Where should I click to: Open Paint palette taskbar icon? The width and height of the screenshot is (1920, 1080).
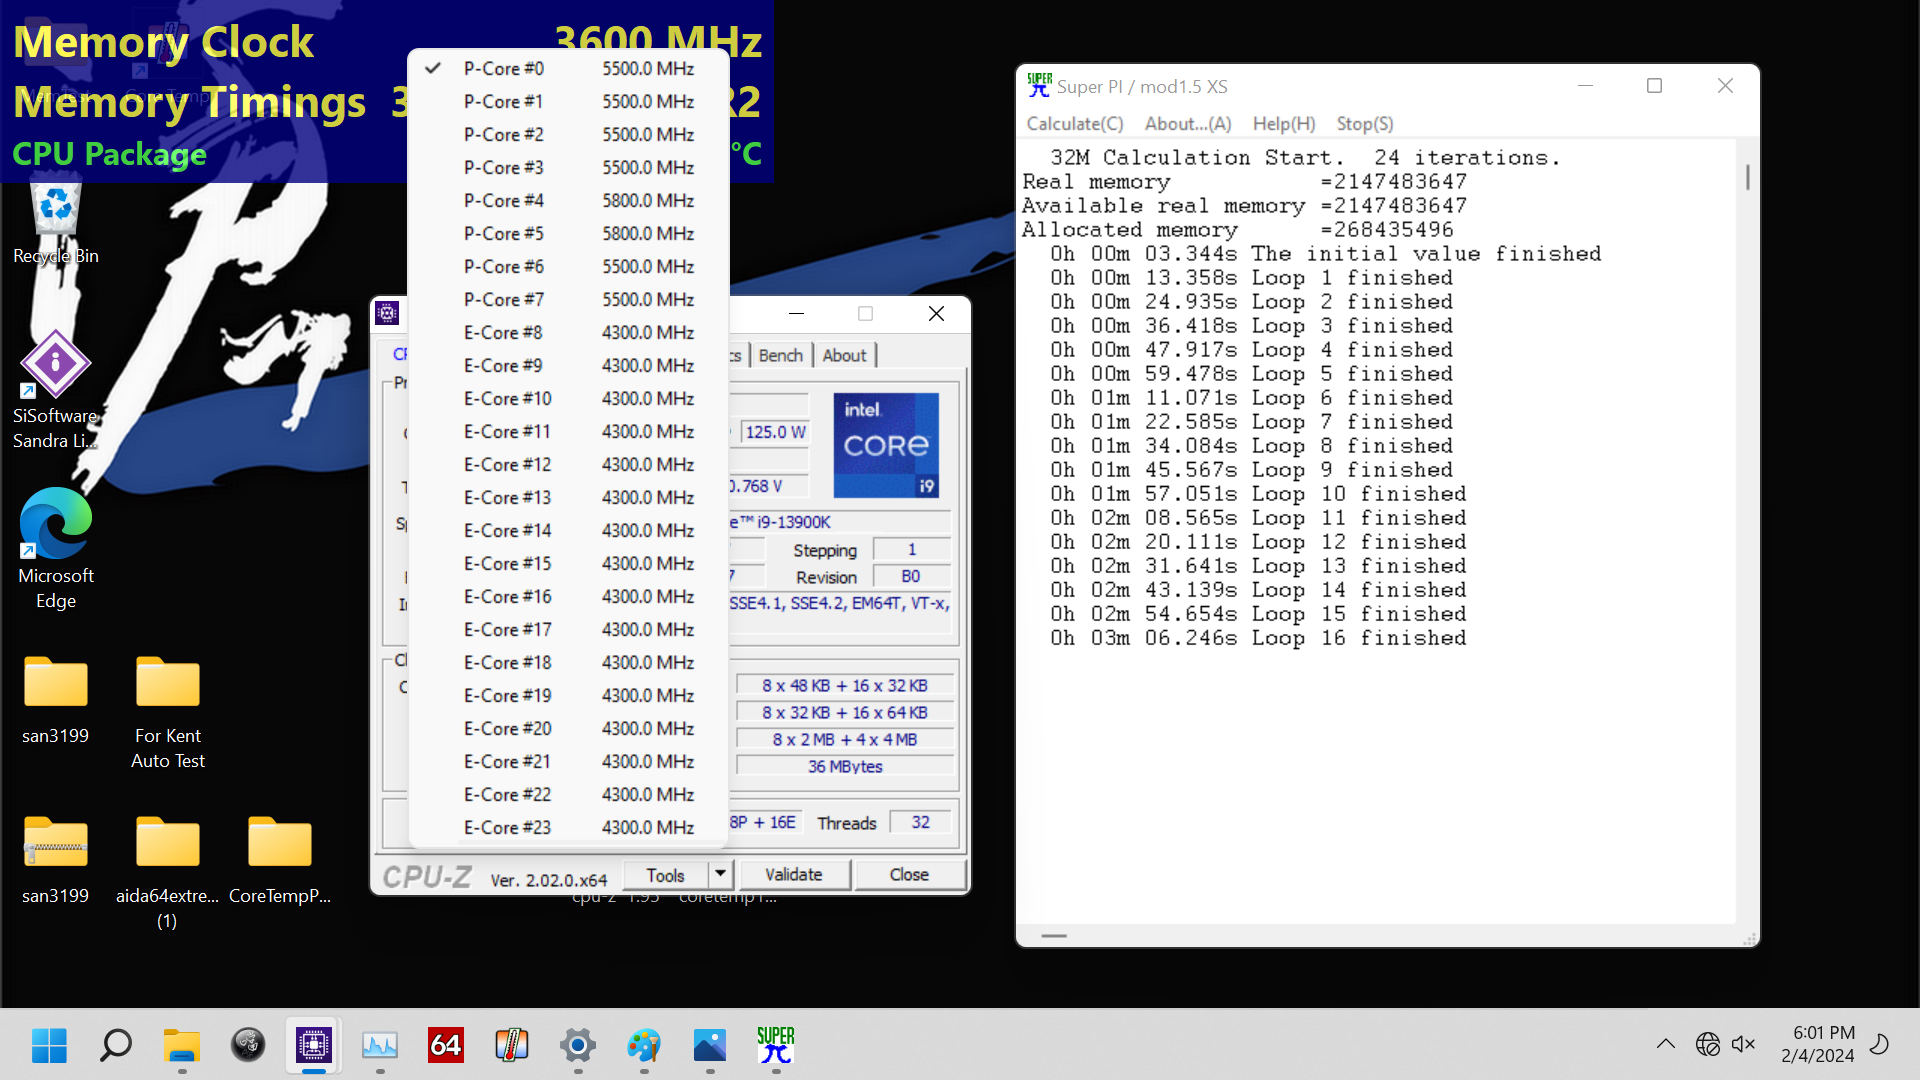(x=644, y=1045)
